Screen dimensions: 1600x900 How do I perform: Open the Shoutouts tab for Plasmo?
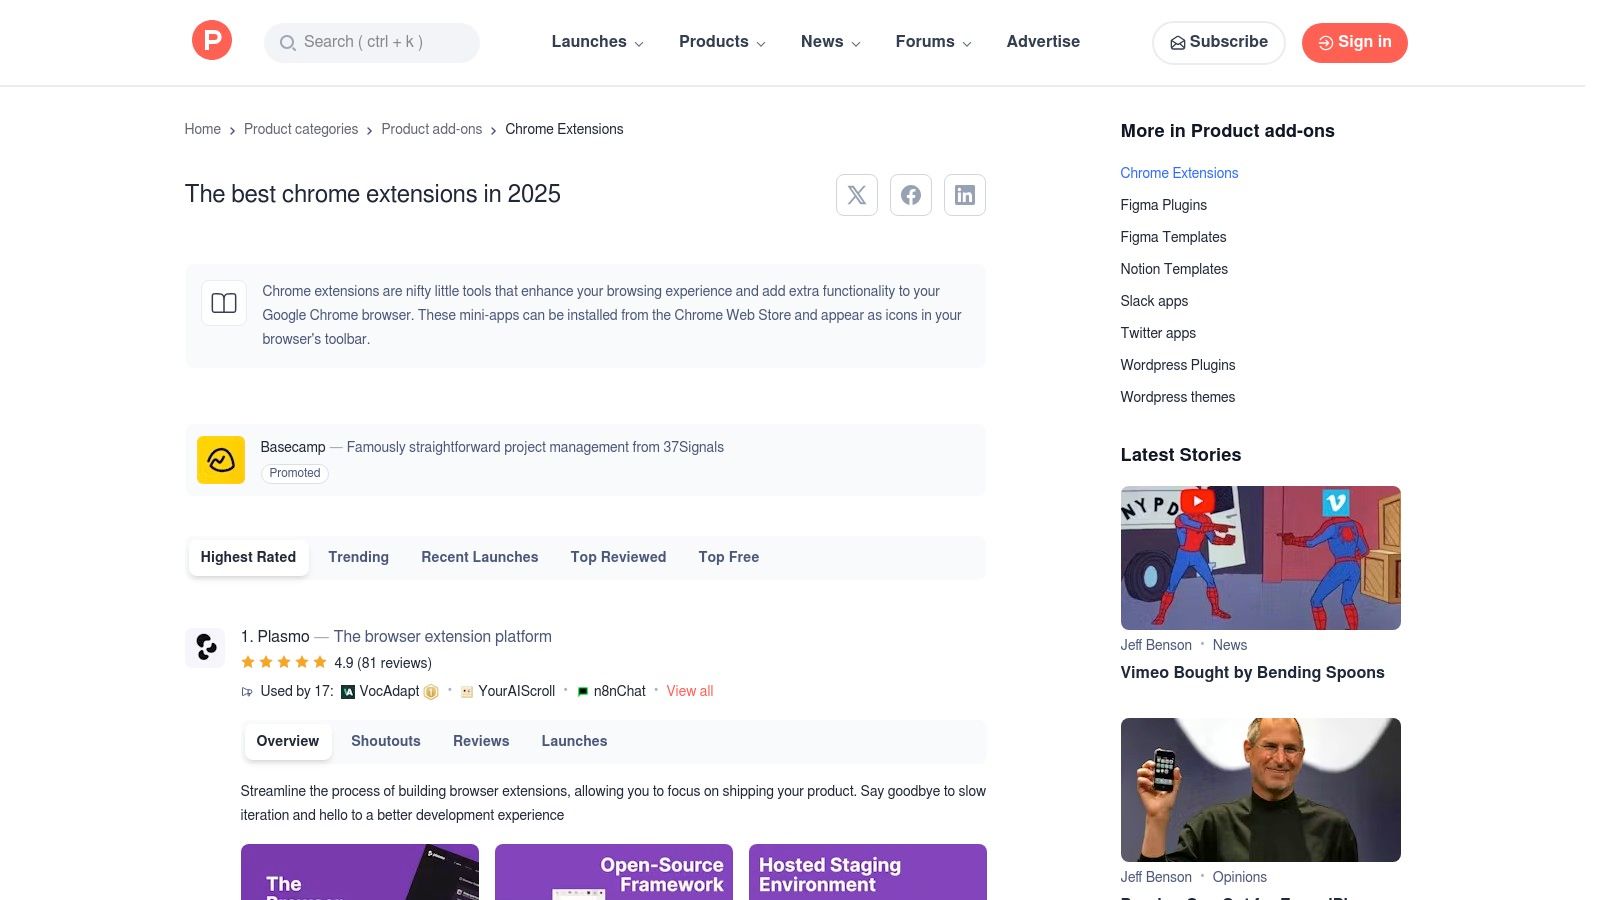point(385,741)
